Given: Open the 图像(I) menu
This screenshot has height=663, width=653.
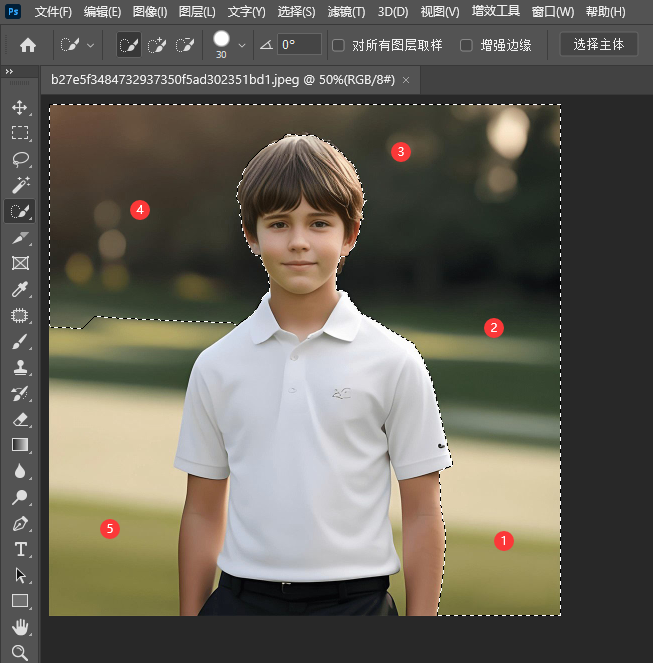Looking at the screenshot, I should pyautogui.click(x=150, y=12).
